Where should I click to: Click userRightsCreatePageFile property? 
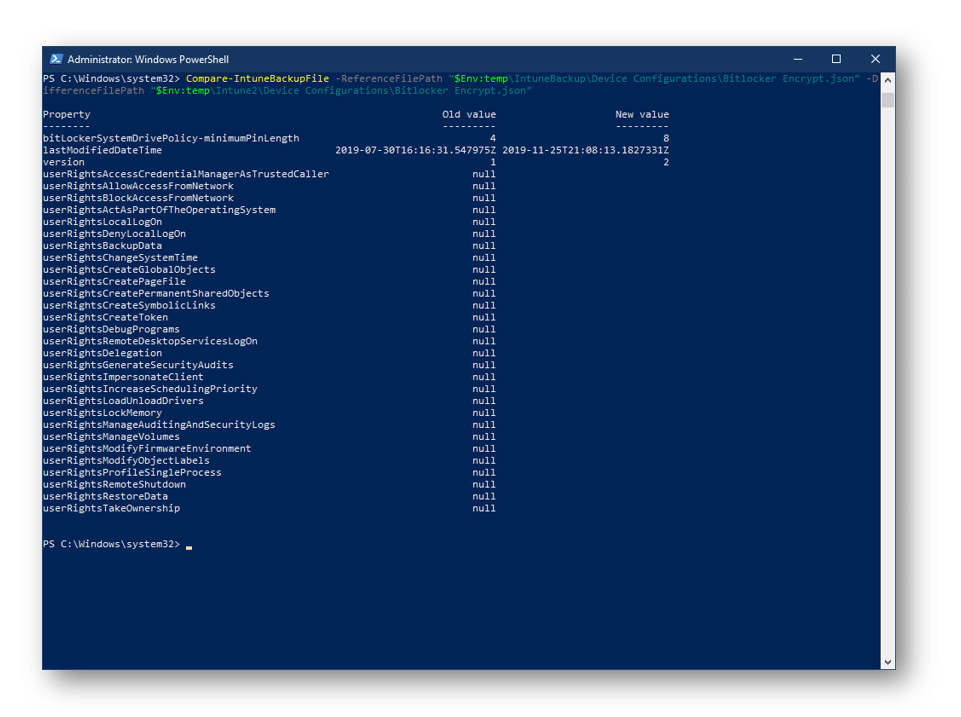click(114, 282)
